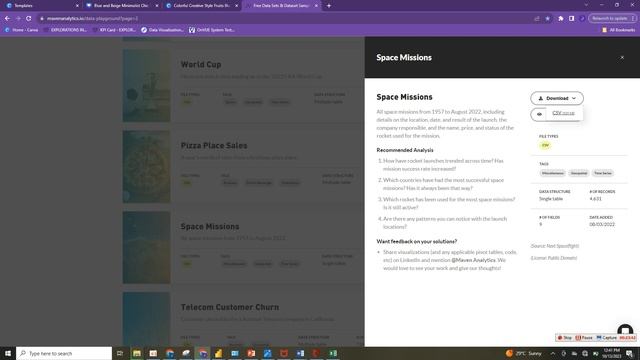Screen dimensions: 640x360
Task: Switch to Blue and Beige Minimalist tab
Action: (122, 6)
